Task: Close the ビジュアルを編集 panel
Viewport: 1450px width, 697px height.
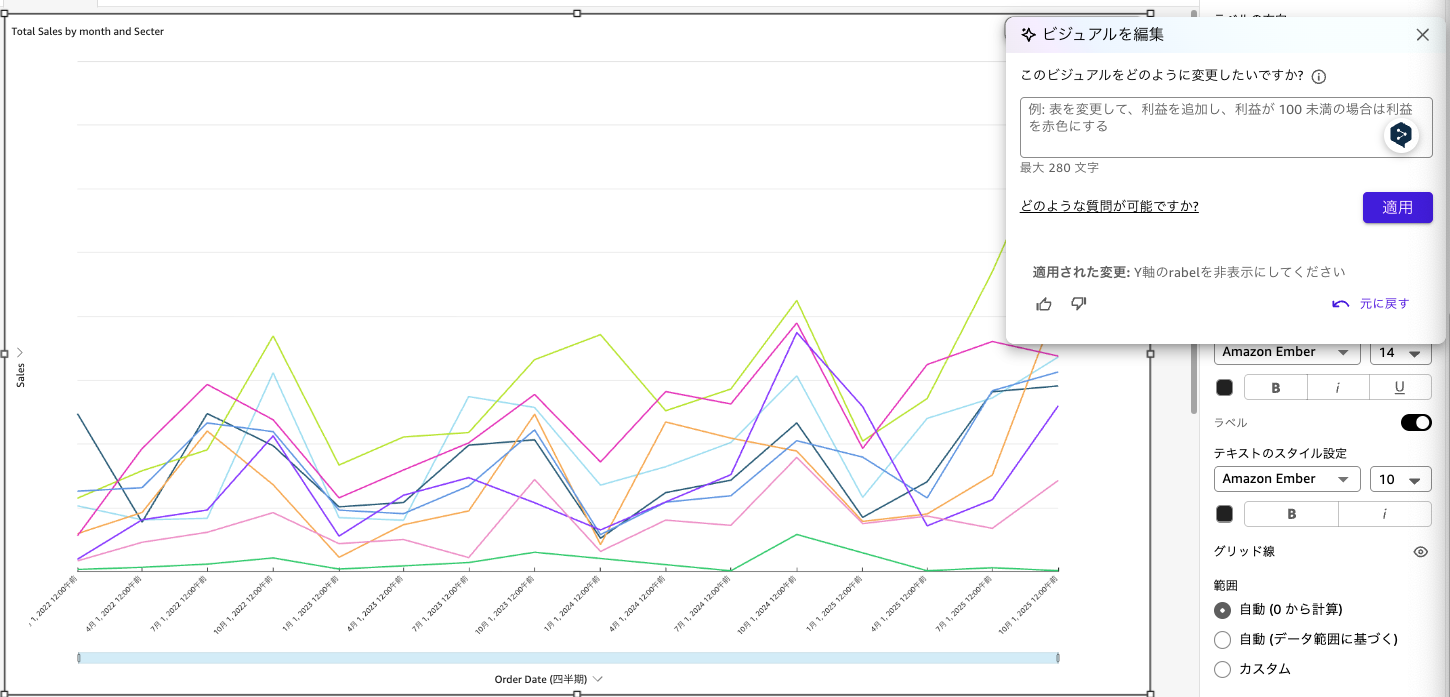Action: pyautogui.click(x=1422, y=35)
